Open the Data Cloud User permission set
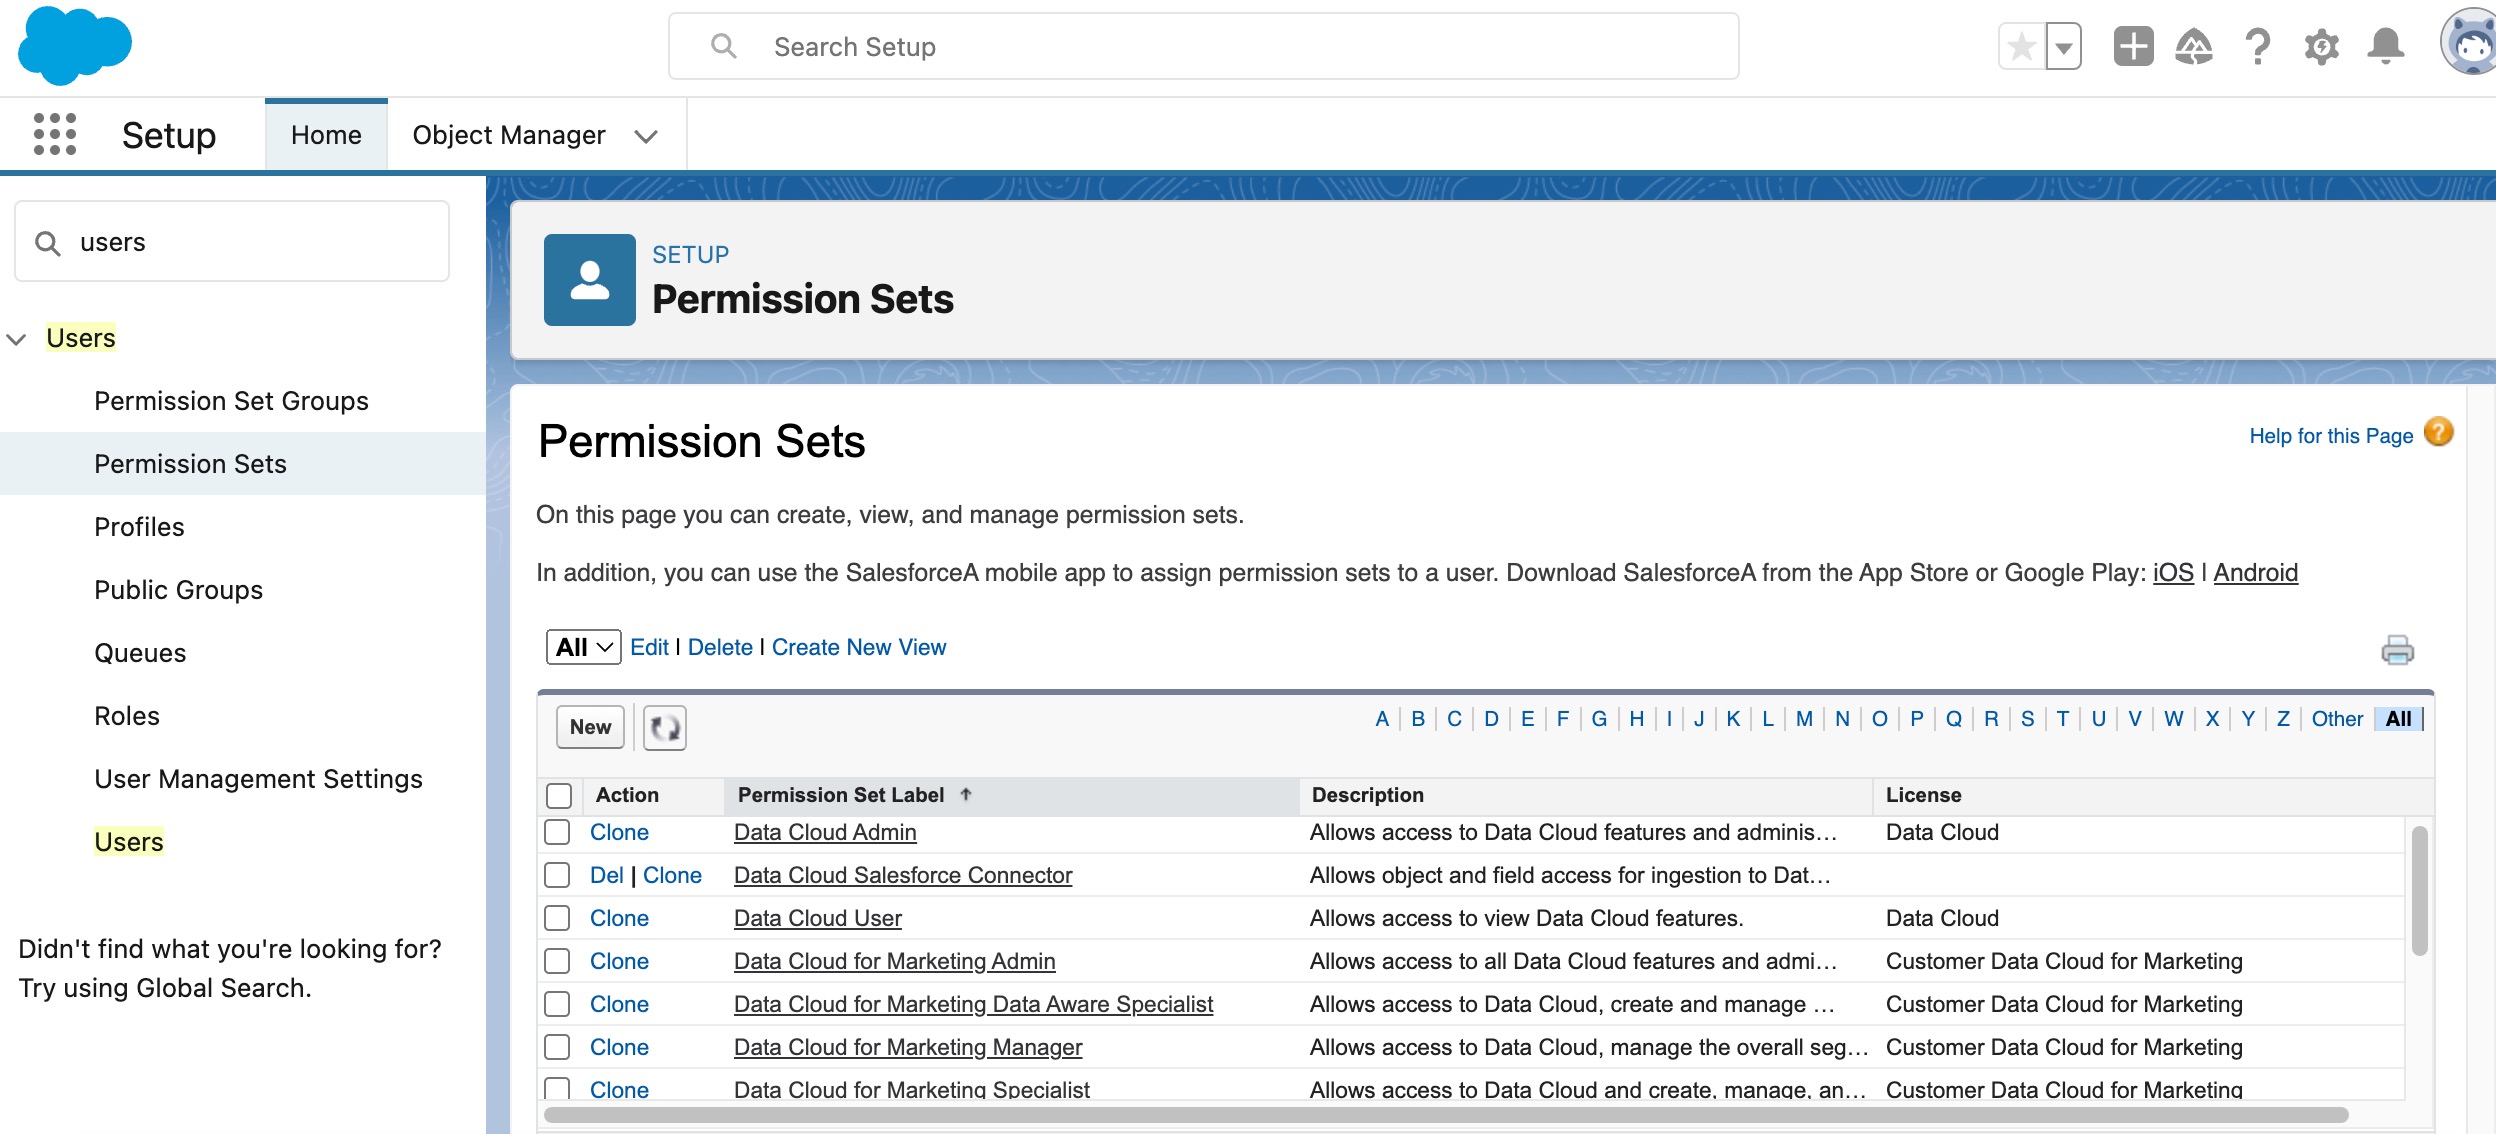2496x1134 pixels. click(817, 918)
